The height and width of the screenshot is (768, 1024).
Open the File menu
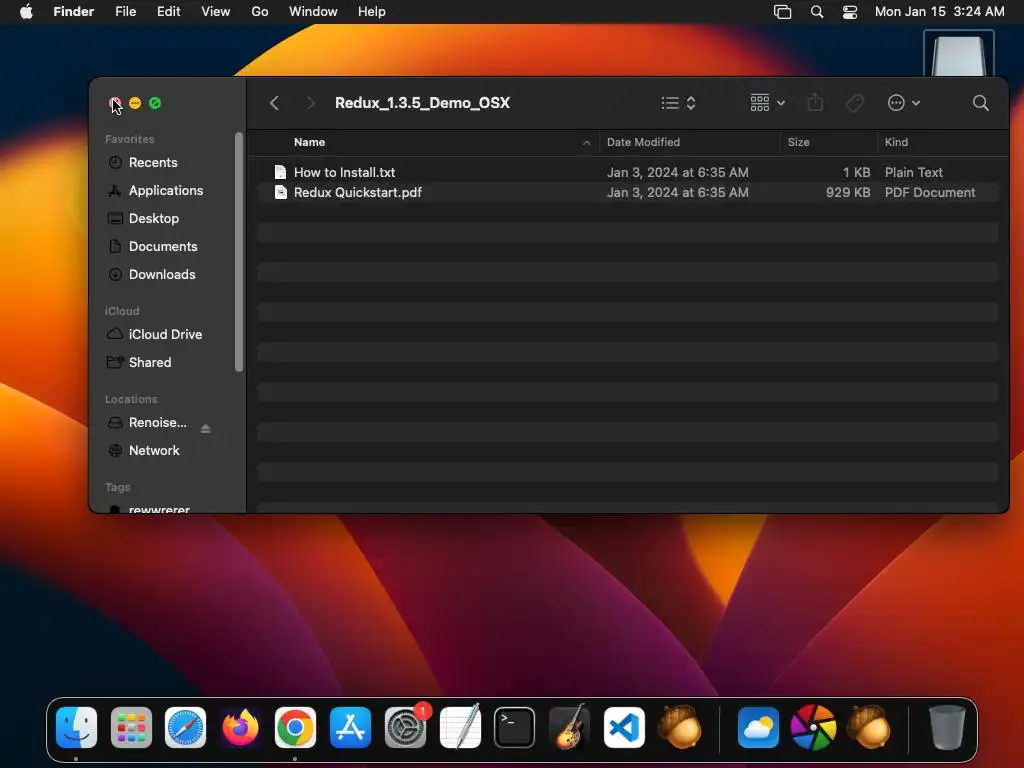(x=125, y=12)
